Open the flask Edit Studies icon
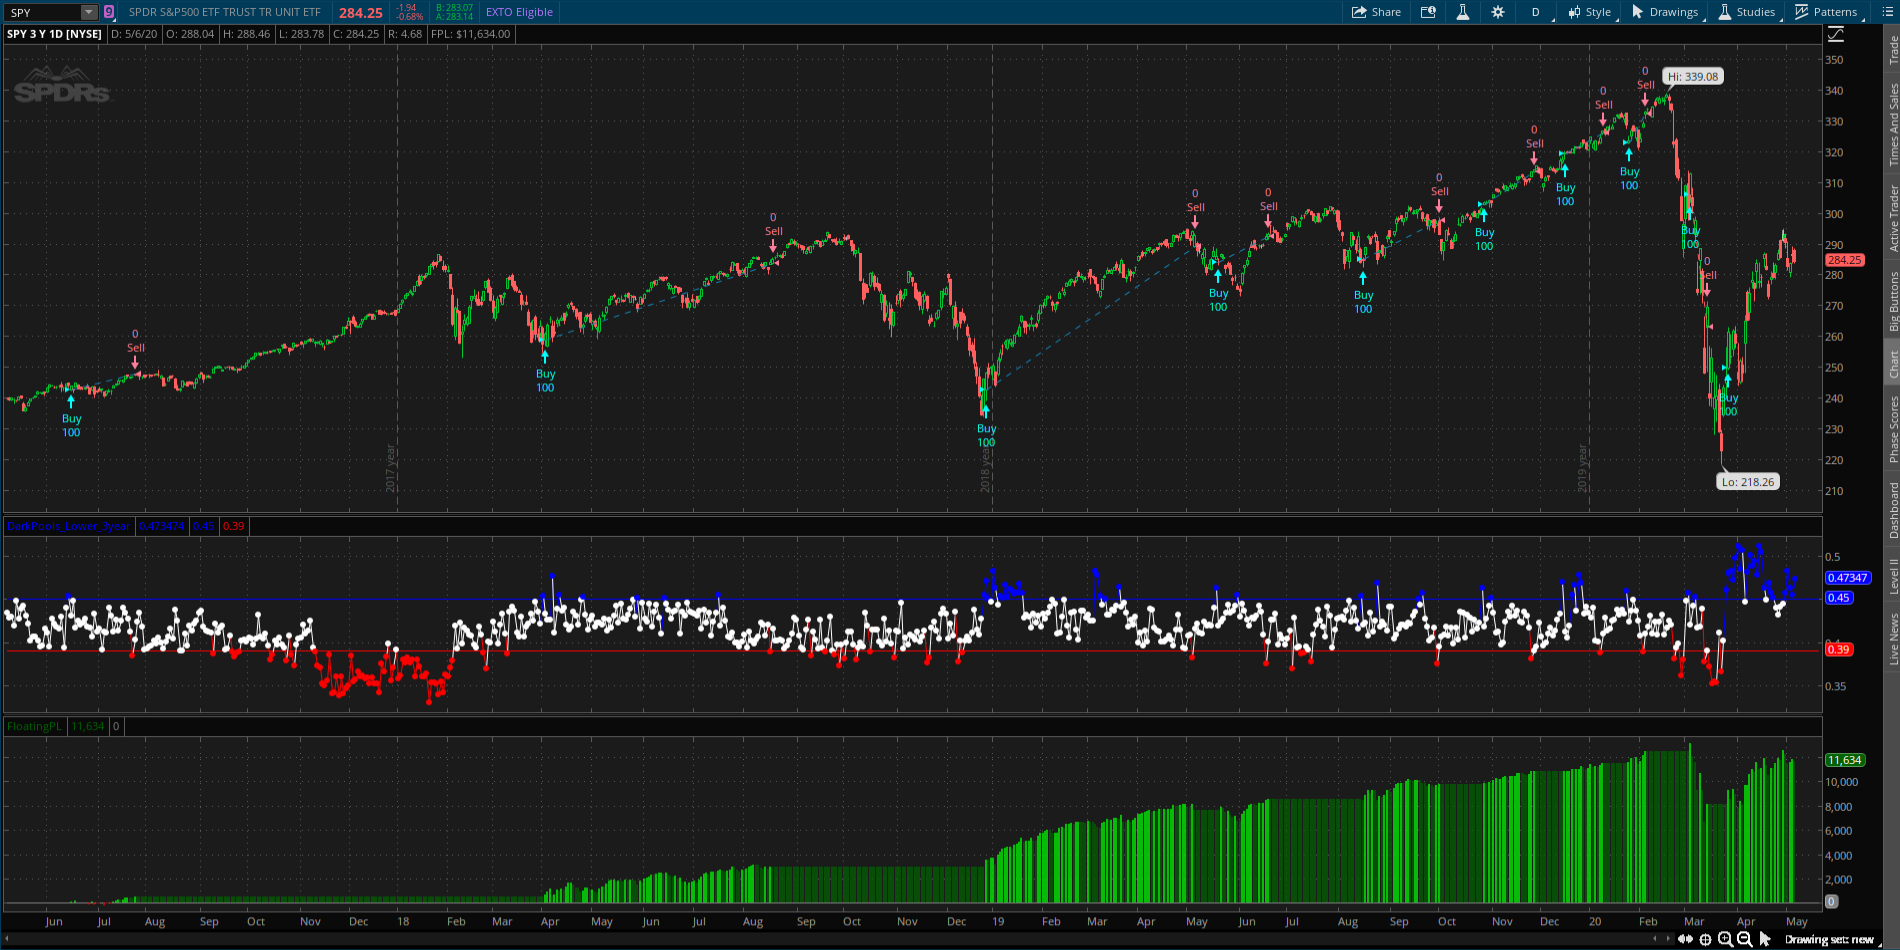Screen dimensions: 1900x950 (x=1462, y=12)
